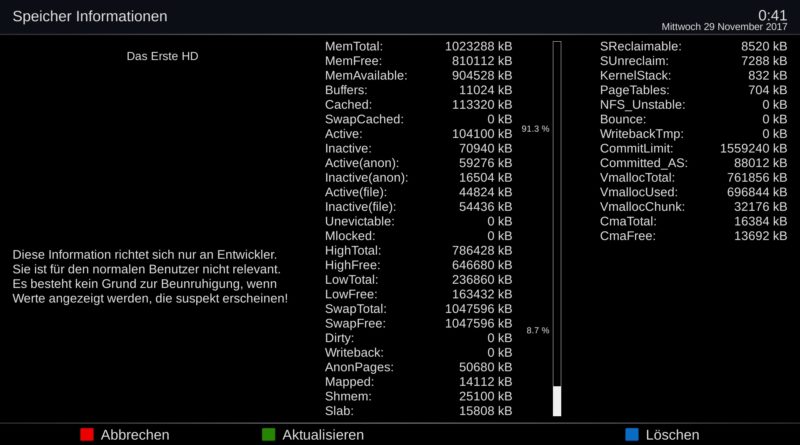Click the SUnreclaim row label
Screen dimensions: 800x445
click(634, 61)
